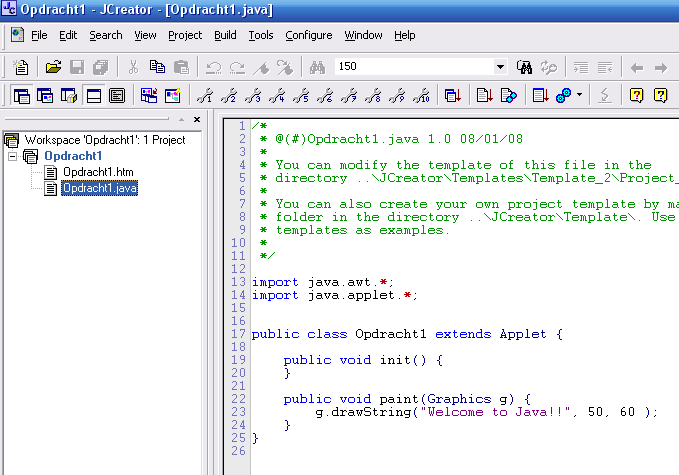Image resolution: width=679 pixels, height=475 pixels.
Task: Click the Cut scissors icon
Action: click(133, 68)
